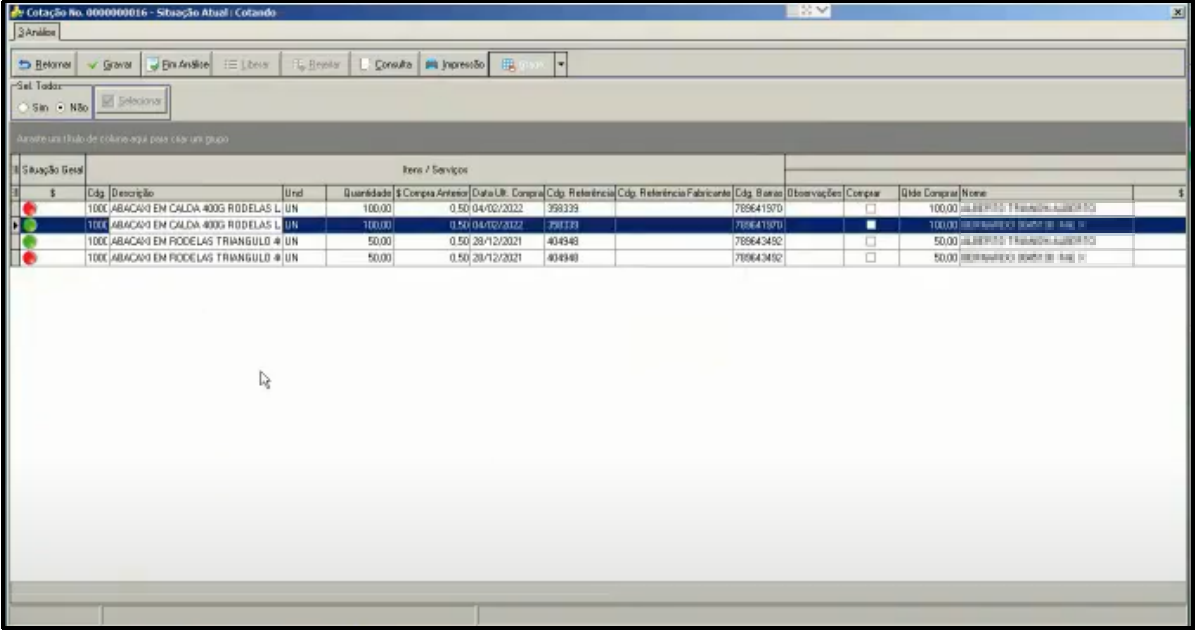
Task: Open Impressão printer button
Action: [x=454, y=65]
